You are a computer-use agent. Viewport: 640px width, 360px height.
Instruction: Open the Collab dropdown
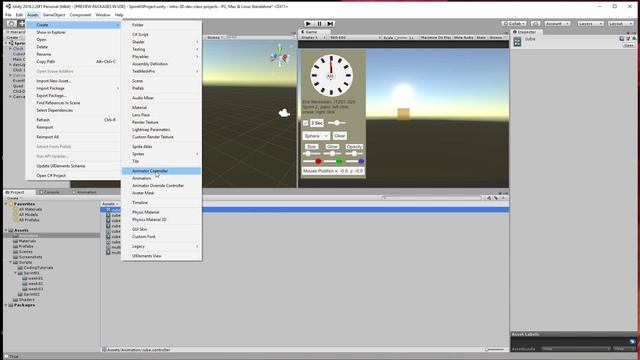point(514,24)
